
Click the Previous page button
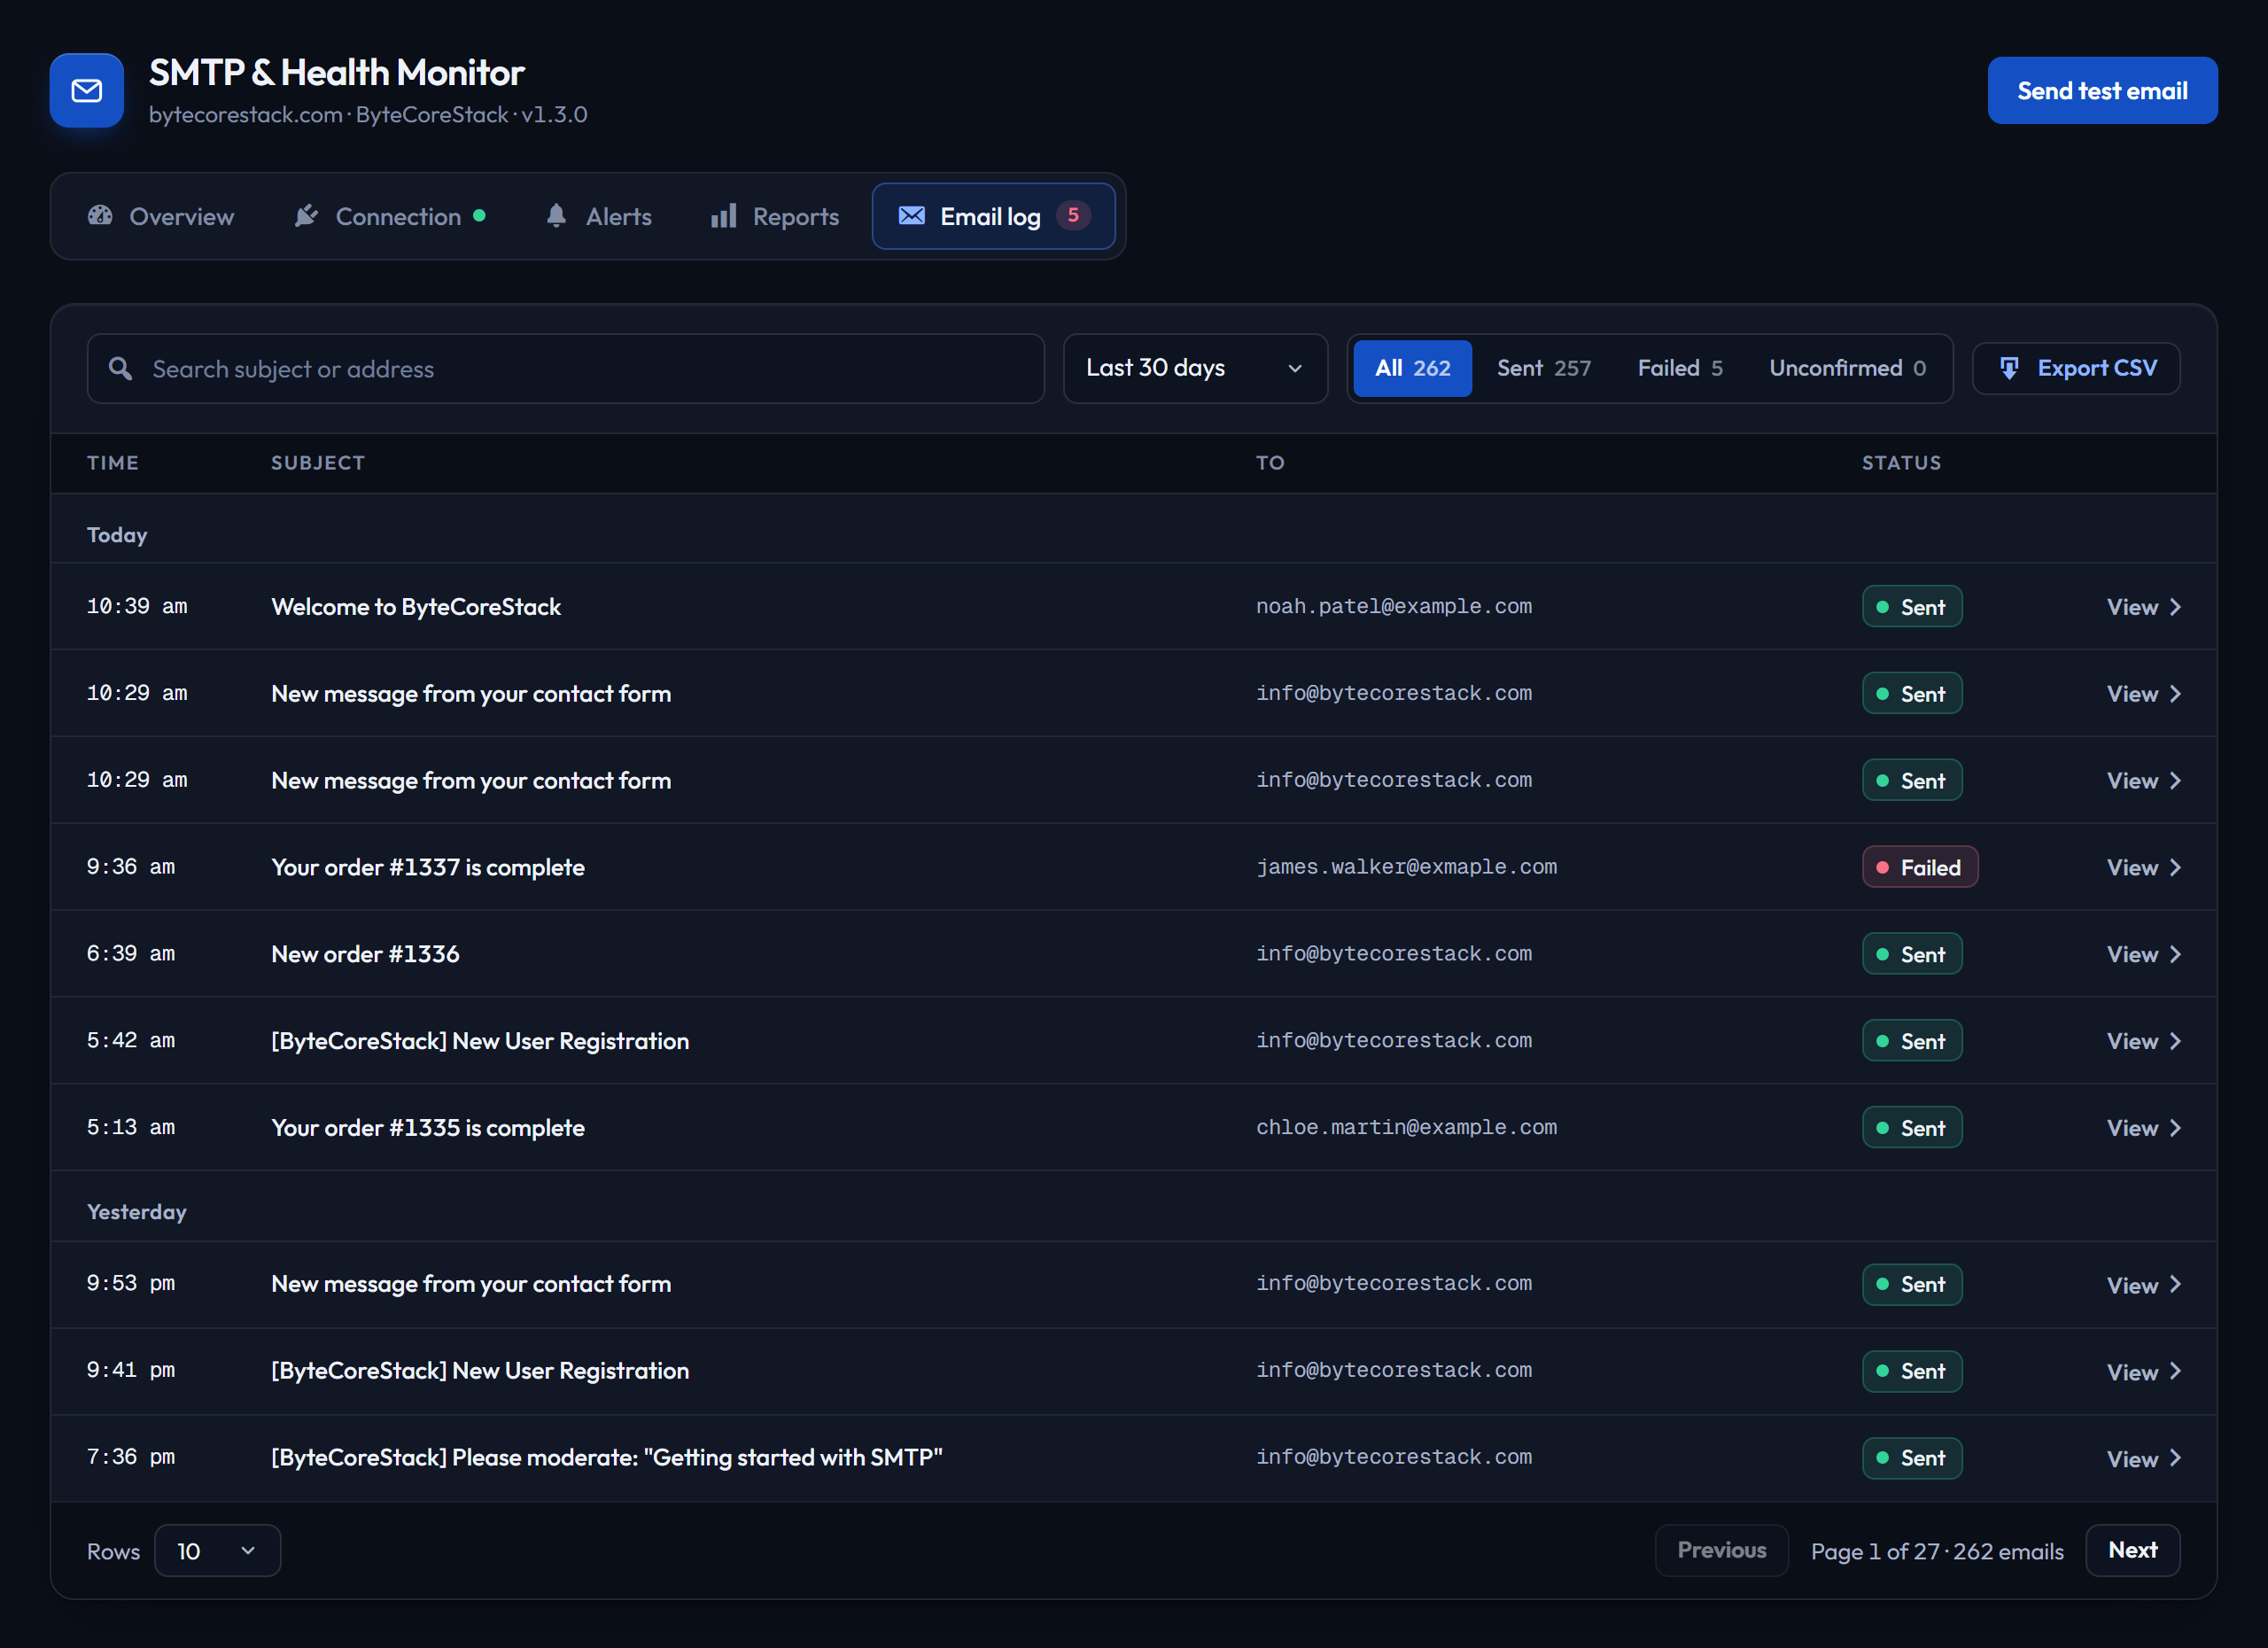1721,1551
